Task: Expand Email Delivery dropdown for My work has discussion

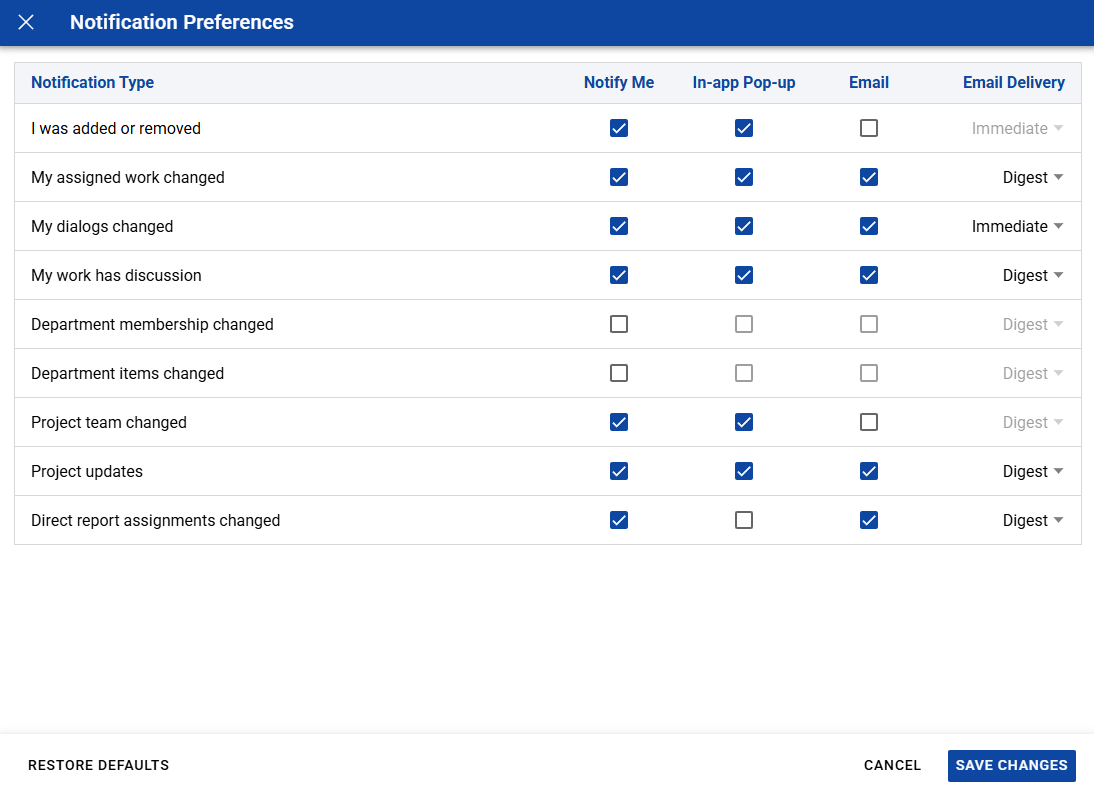Action: [1033, 276]
